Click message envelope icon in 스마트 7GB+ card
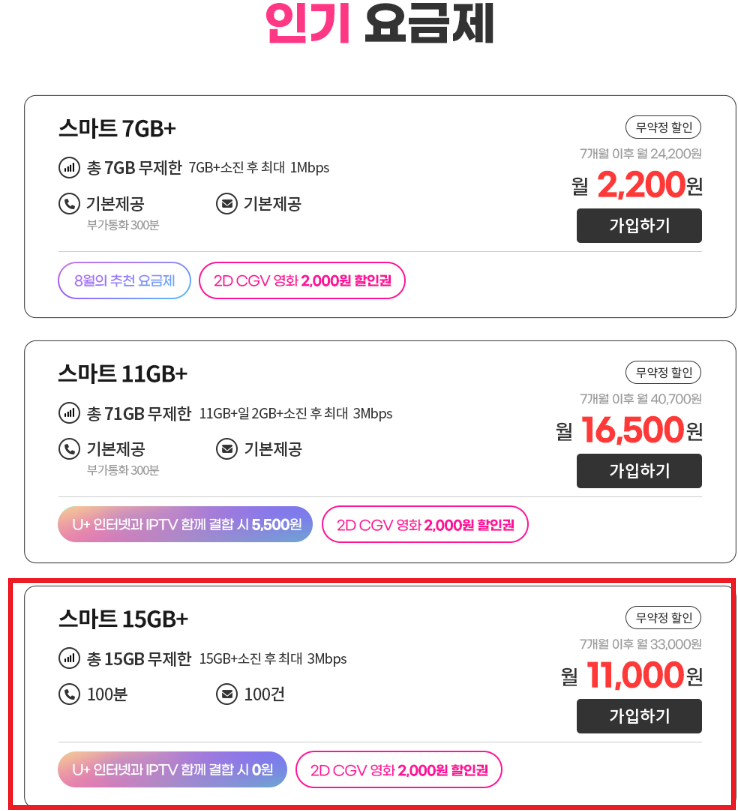The image size is (738, 811). pyautogui.click(x=227, y=204)
